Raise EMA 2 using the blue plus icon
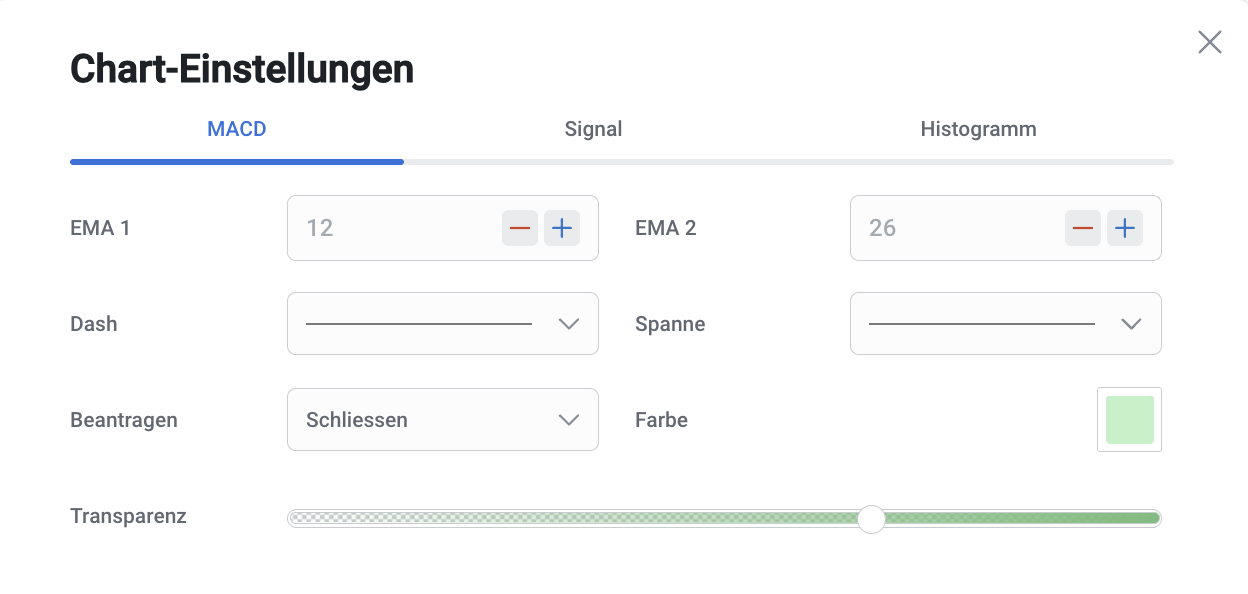This screenshot has height=594, width=1248. coord(1125,228)
